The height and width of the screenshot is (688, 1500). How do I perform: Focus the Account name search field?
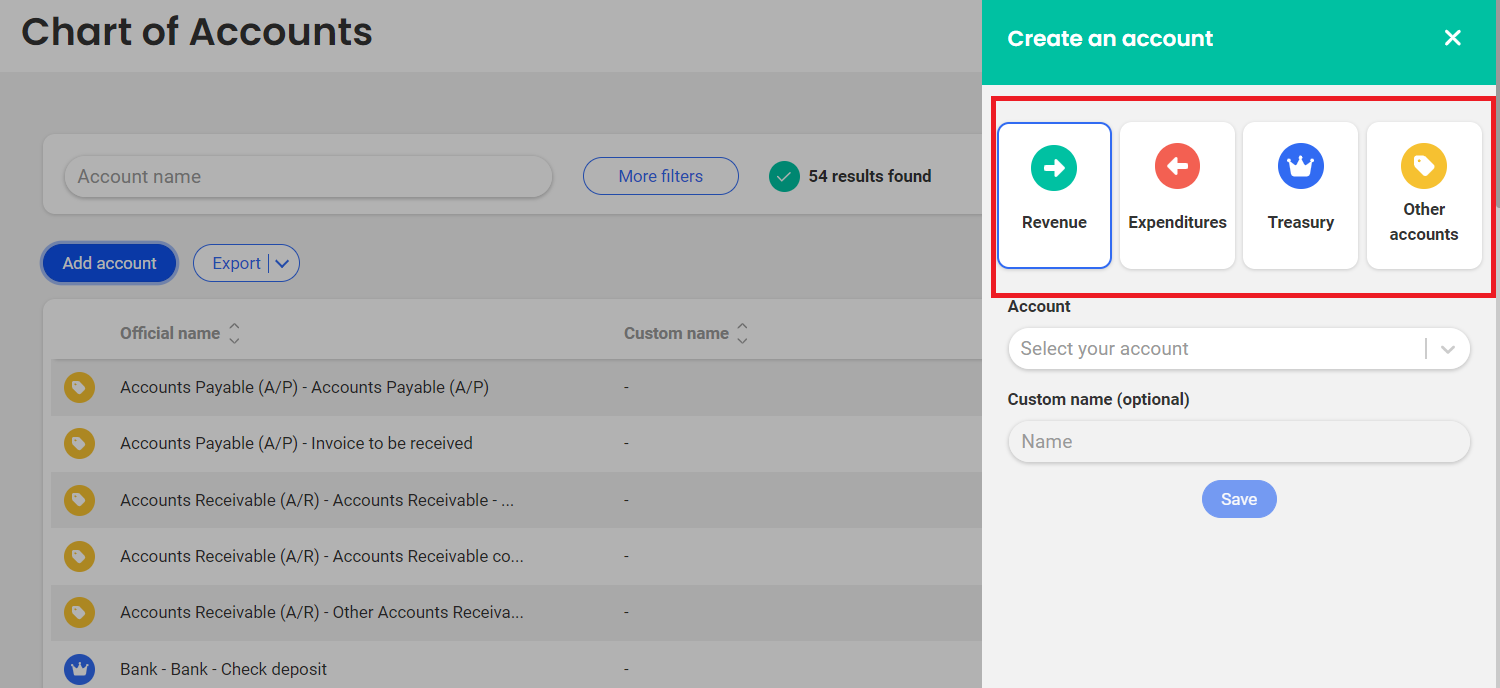308,177
